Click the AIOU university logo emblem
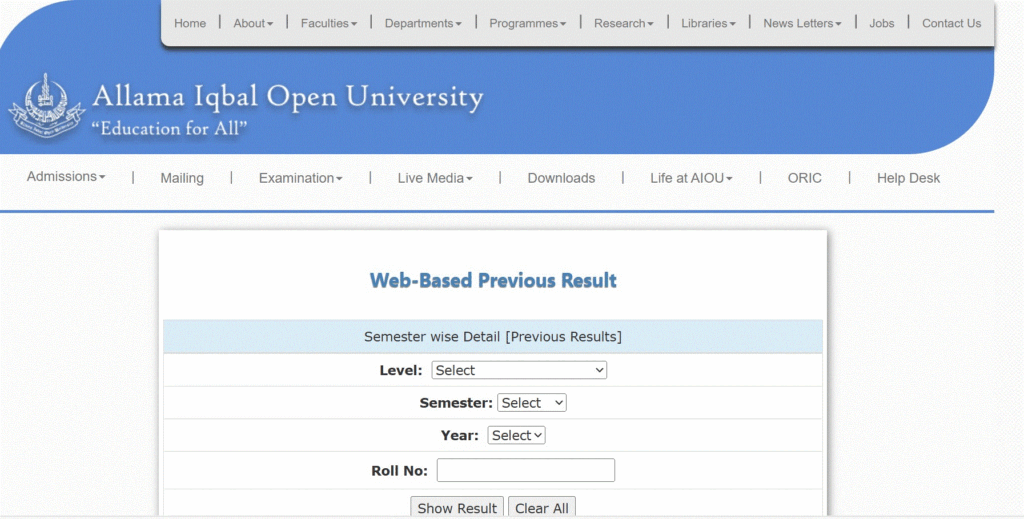Viewport: 1024px width, 519px height. [x=46, y=105]
